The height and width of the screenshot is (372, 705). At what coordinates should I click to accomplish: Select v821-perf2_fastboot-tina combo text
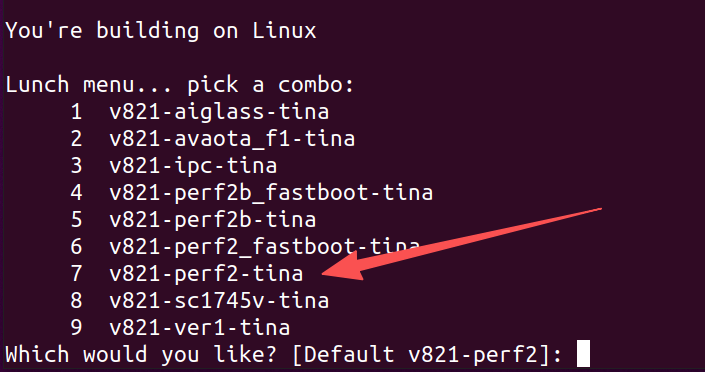pos(264,247)
